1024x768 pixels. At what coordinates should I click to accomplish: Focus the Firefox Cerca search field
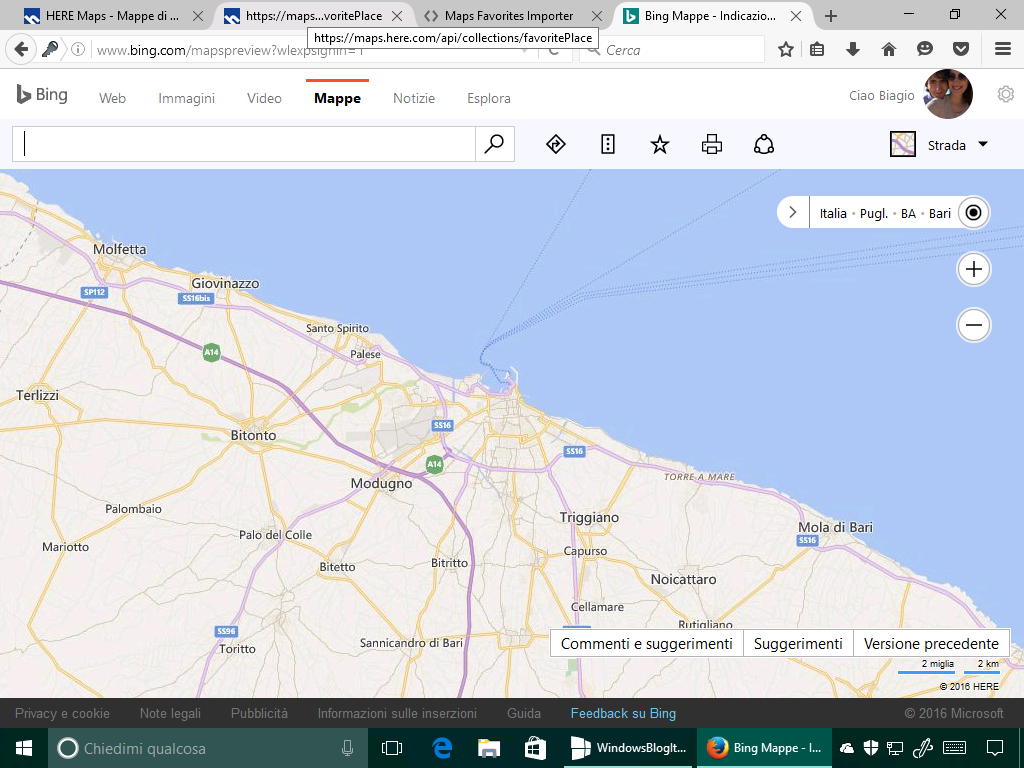[x=673, y=50]
